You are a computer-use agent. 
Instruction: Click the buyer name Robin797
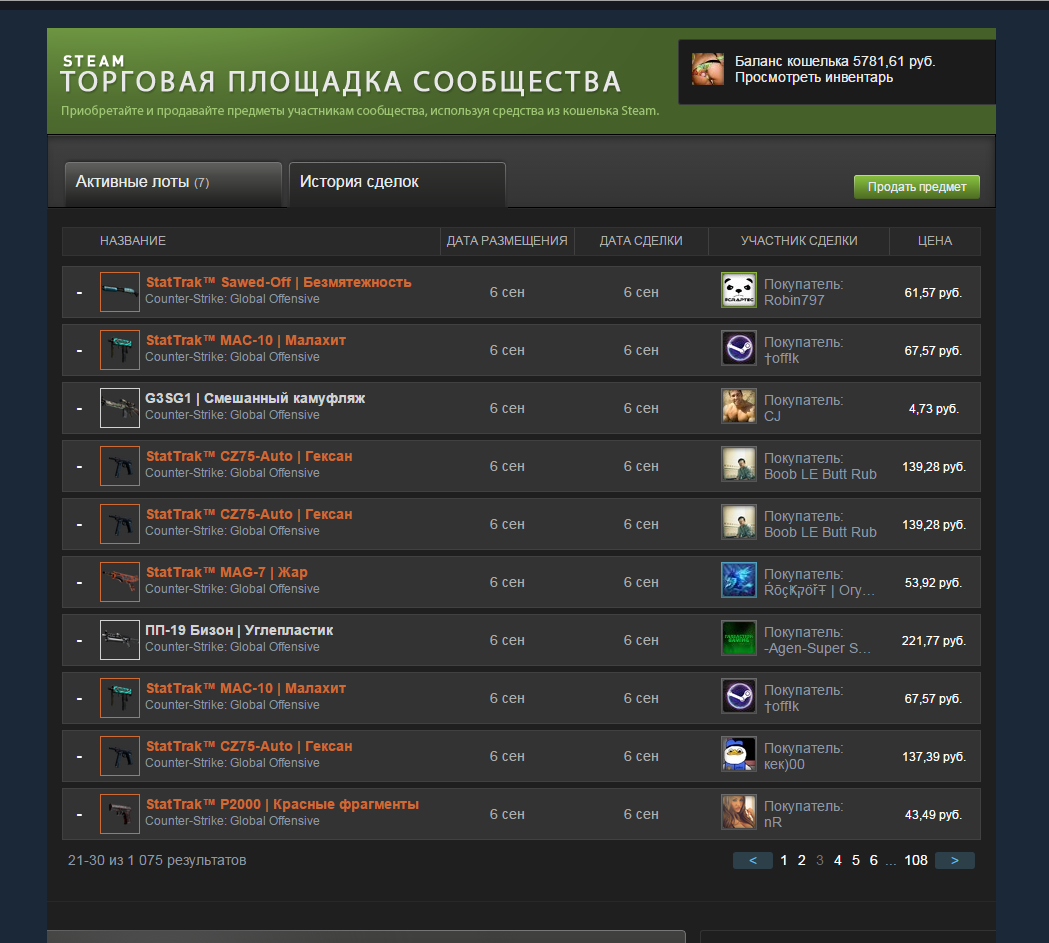point(794,300)
